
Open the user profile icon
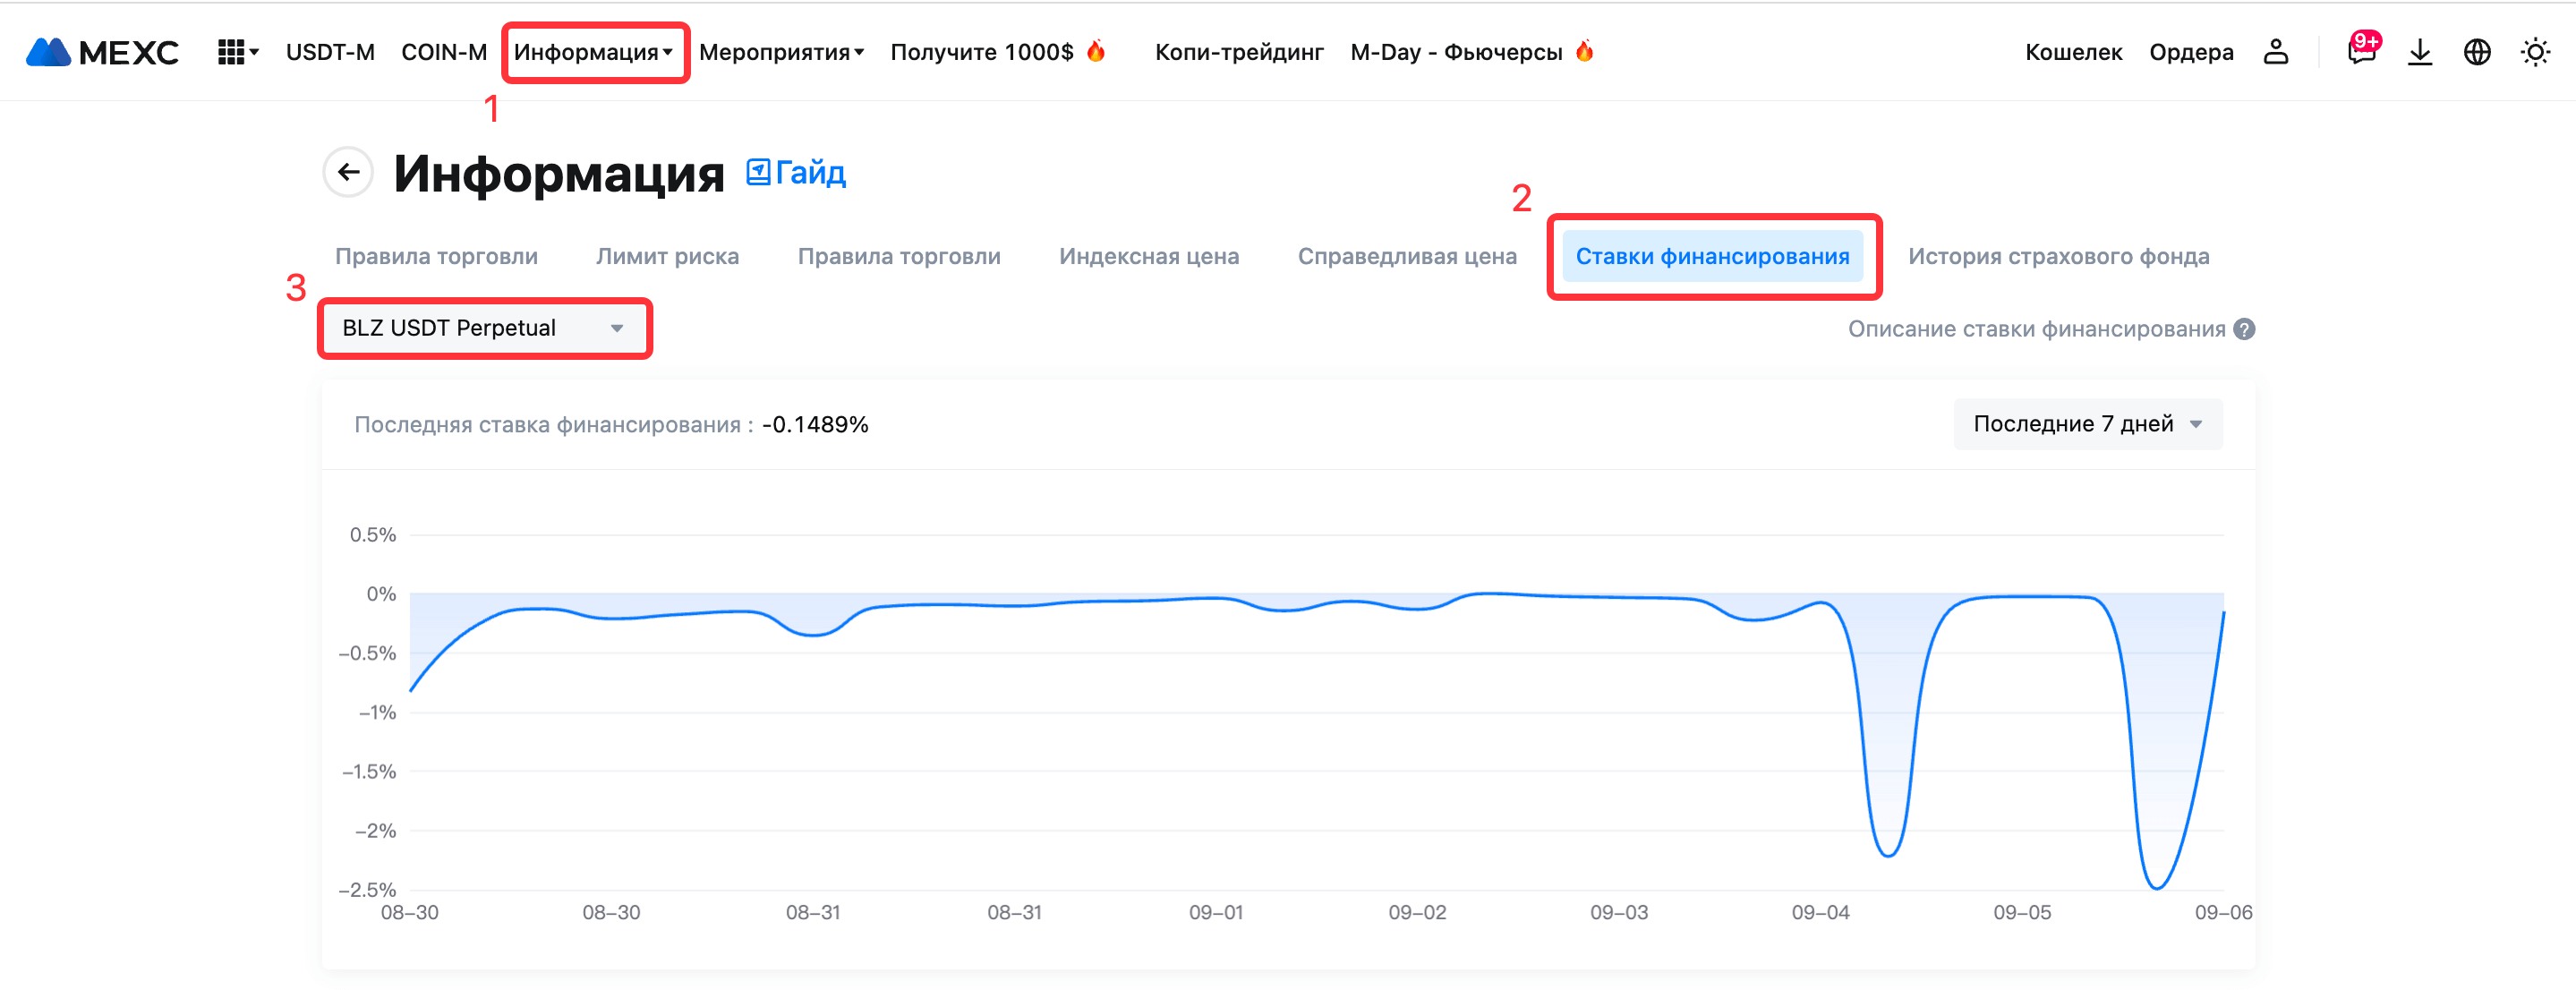[x=2275, y=52]
